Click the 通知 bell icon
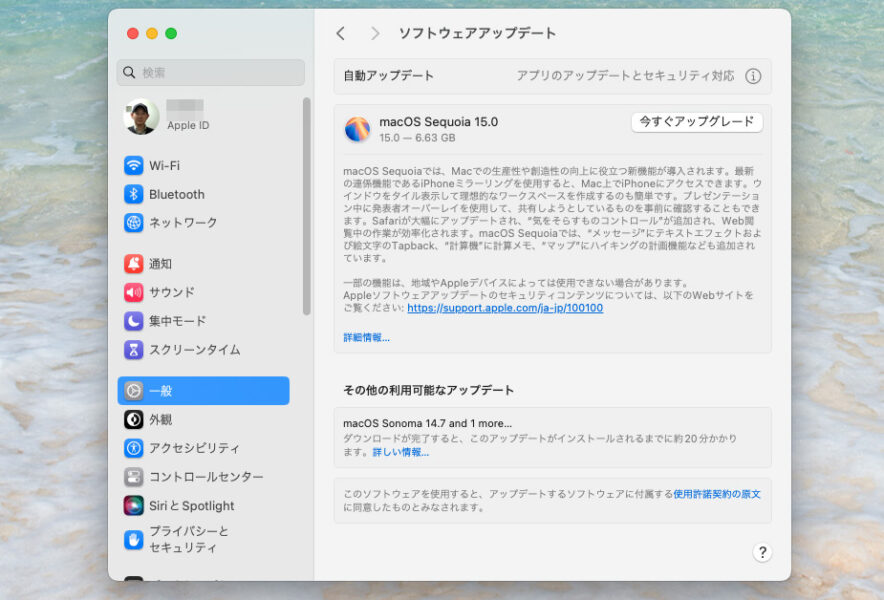Viewport: 884px width, 600px height. pyautogui.click(x=134, y=263)
